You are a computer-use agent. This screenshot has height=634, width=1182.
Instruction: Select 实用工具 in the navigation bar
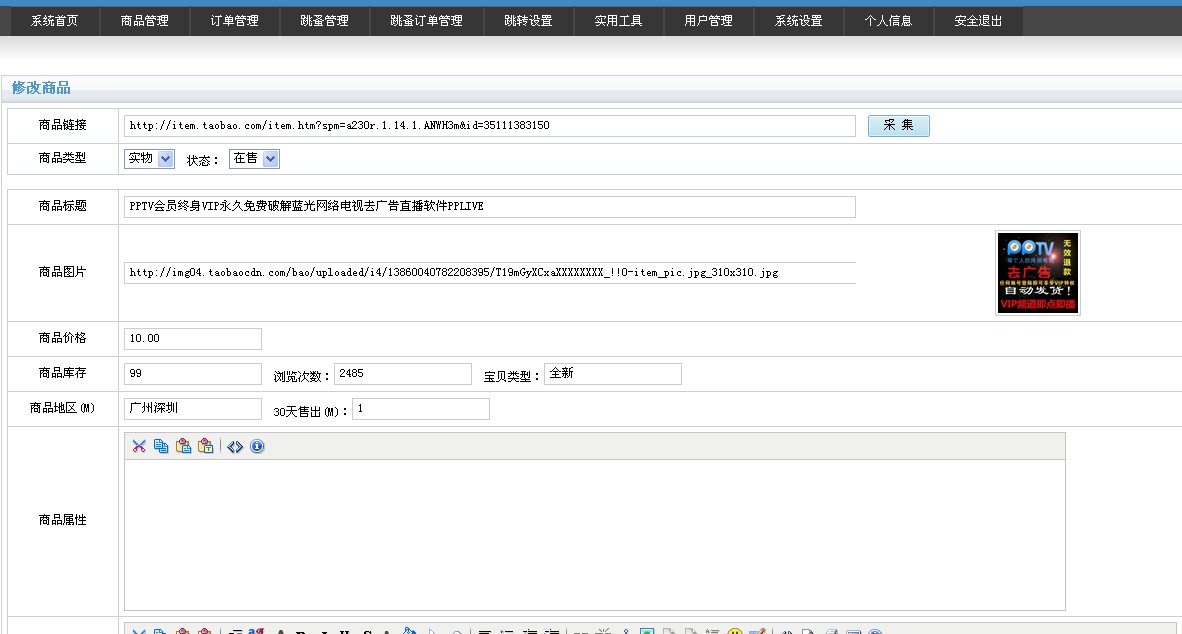point(619,21)
